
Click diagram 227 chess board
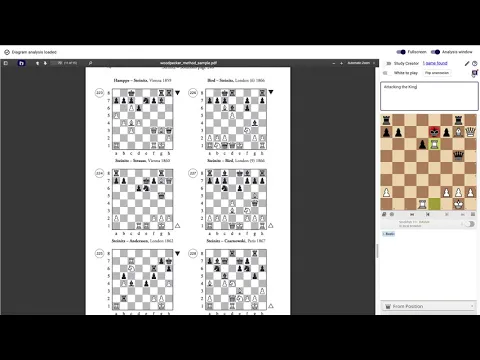click(236, 199)
